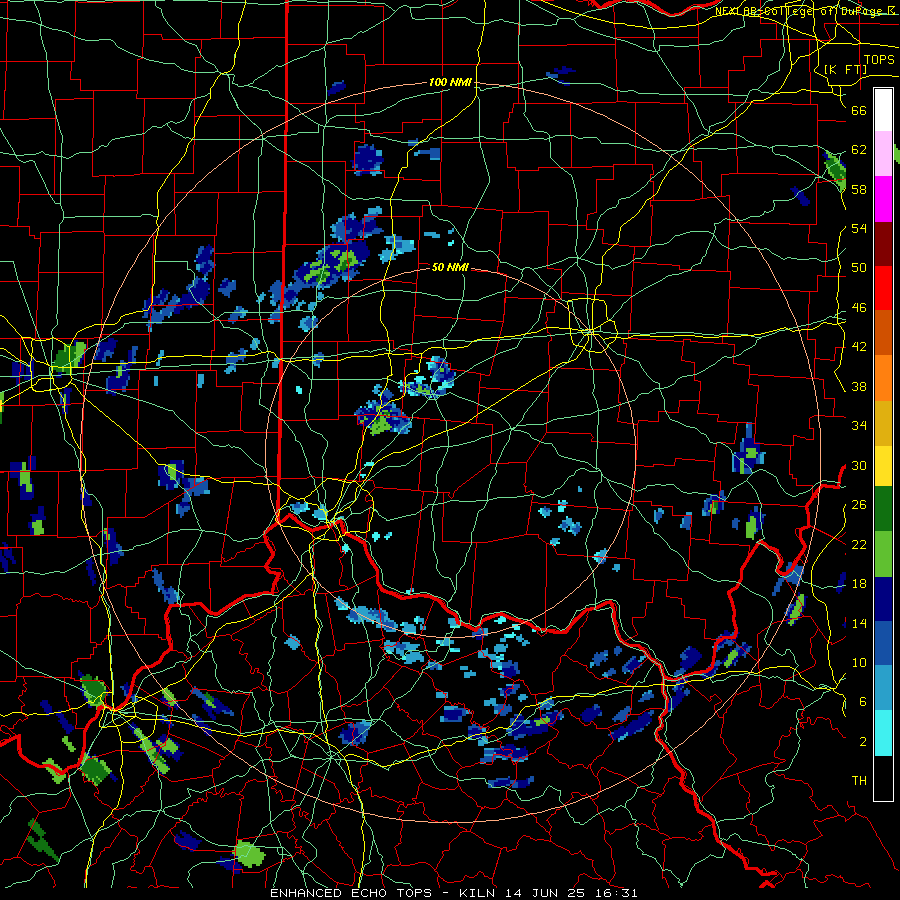Viewport: 900px width, 900px height.
Task: Click the 54 scale value
Action: click(x=859, y=228)
